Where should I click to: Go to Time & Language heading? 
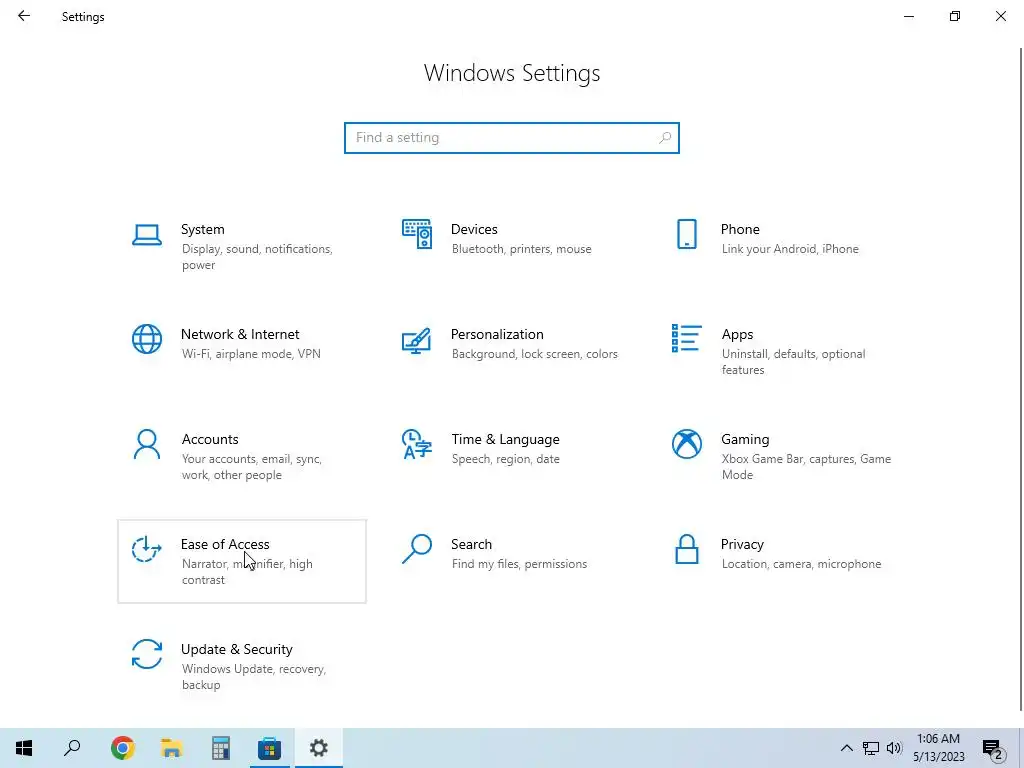(x=505, y=440)
